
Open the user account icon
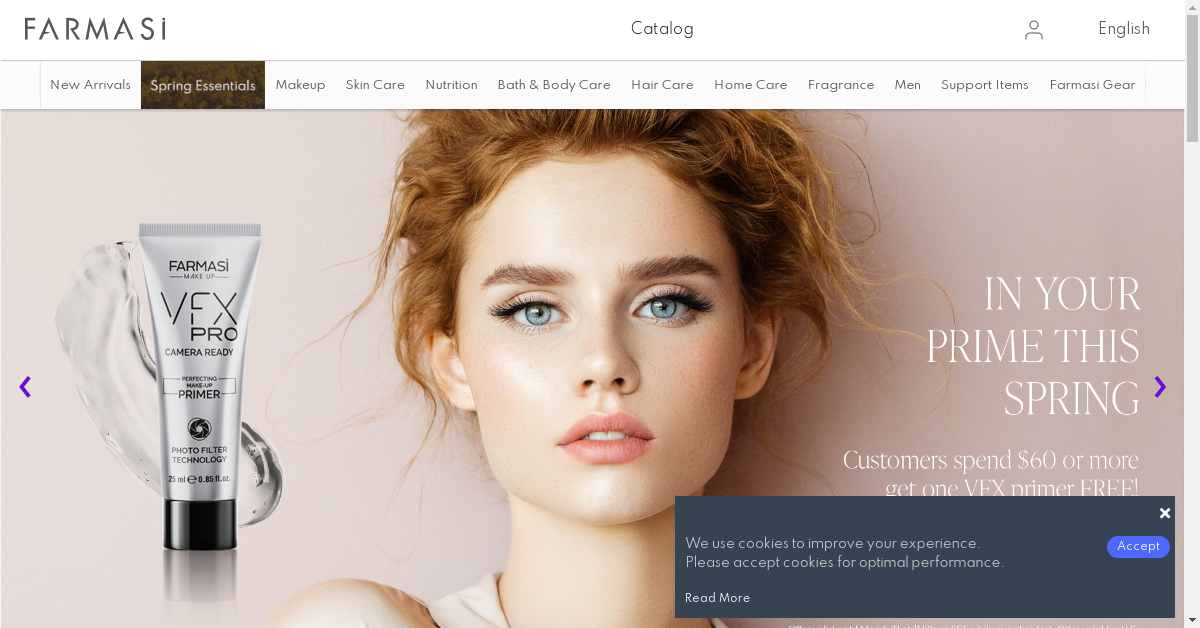pos(1034,30)
